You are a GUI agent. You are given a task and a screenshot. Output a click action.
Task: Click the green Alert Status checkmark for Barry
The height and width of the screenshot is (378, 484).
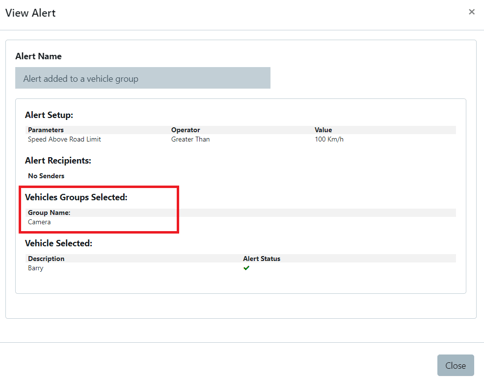pyautogui.click(x=246, y=268)
